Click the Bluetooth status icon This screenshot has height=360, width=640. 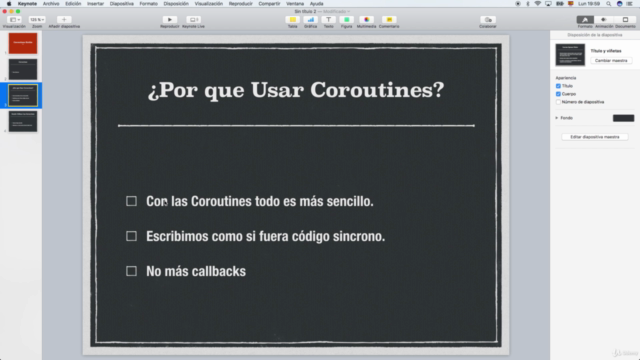point(528,4)
